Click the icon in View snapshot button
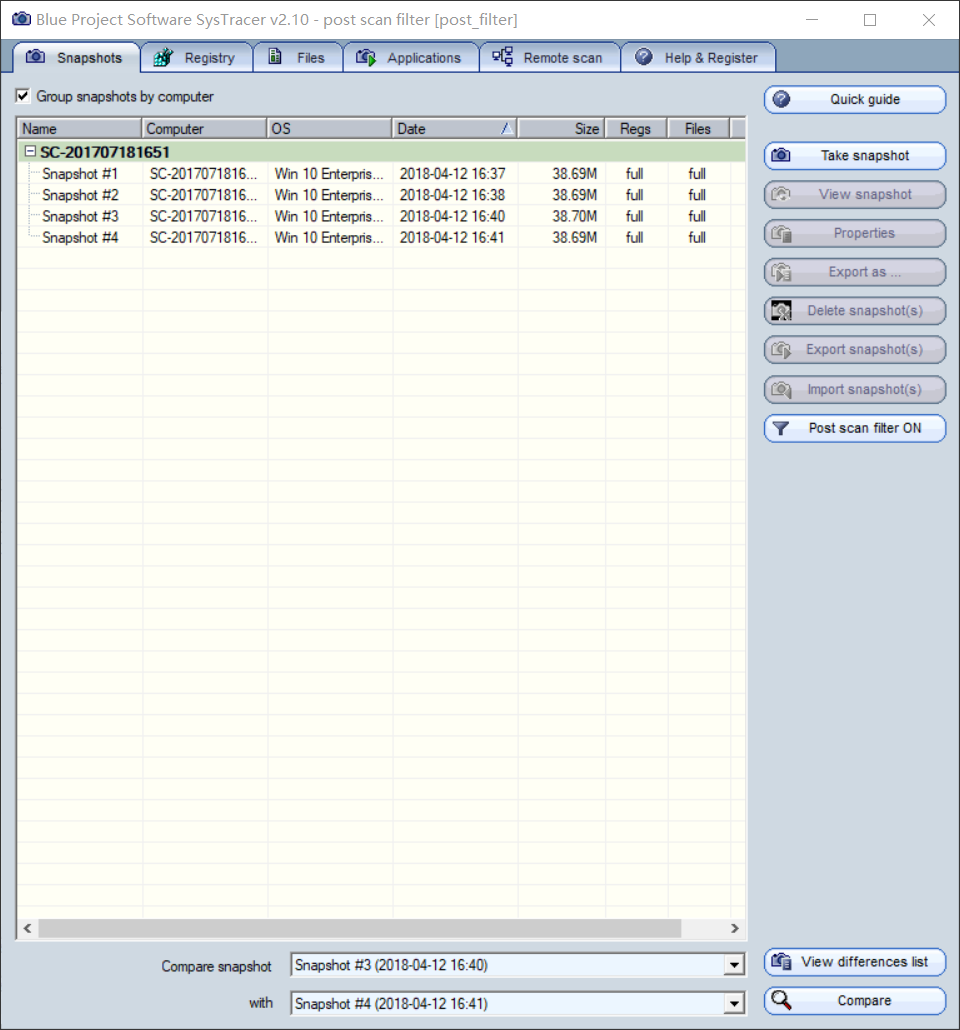This screenshot has width=960, height=1030. coord(781,194)
